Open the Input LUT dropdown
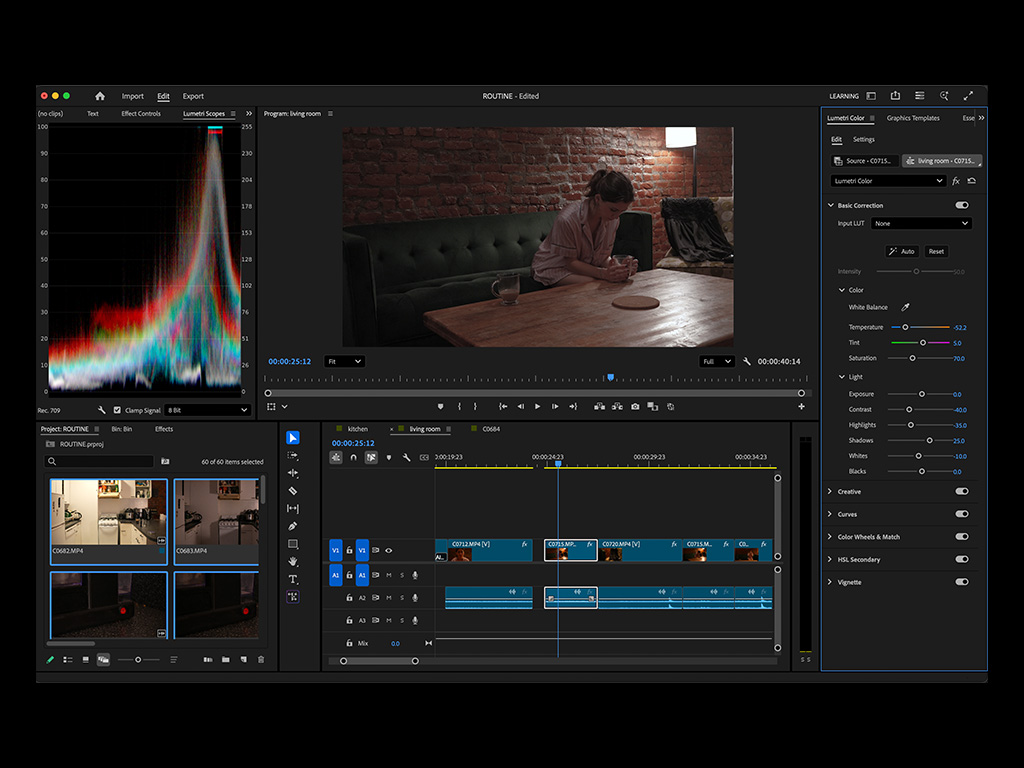This screenshot has width=1024, height=768. point(920,223)
